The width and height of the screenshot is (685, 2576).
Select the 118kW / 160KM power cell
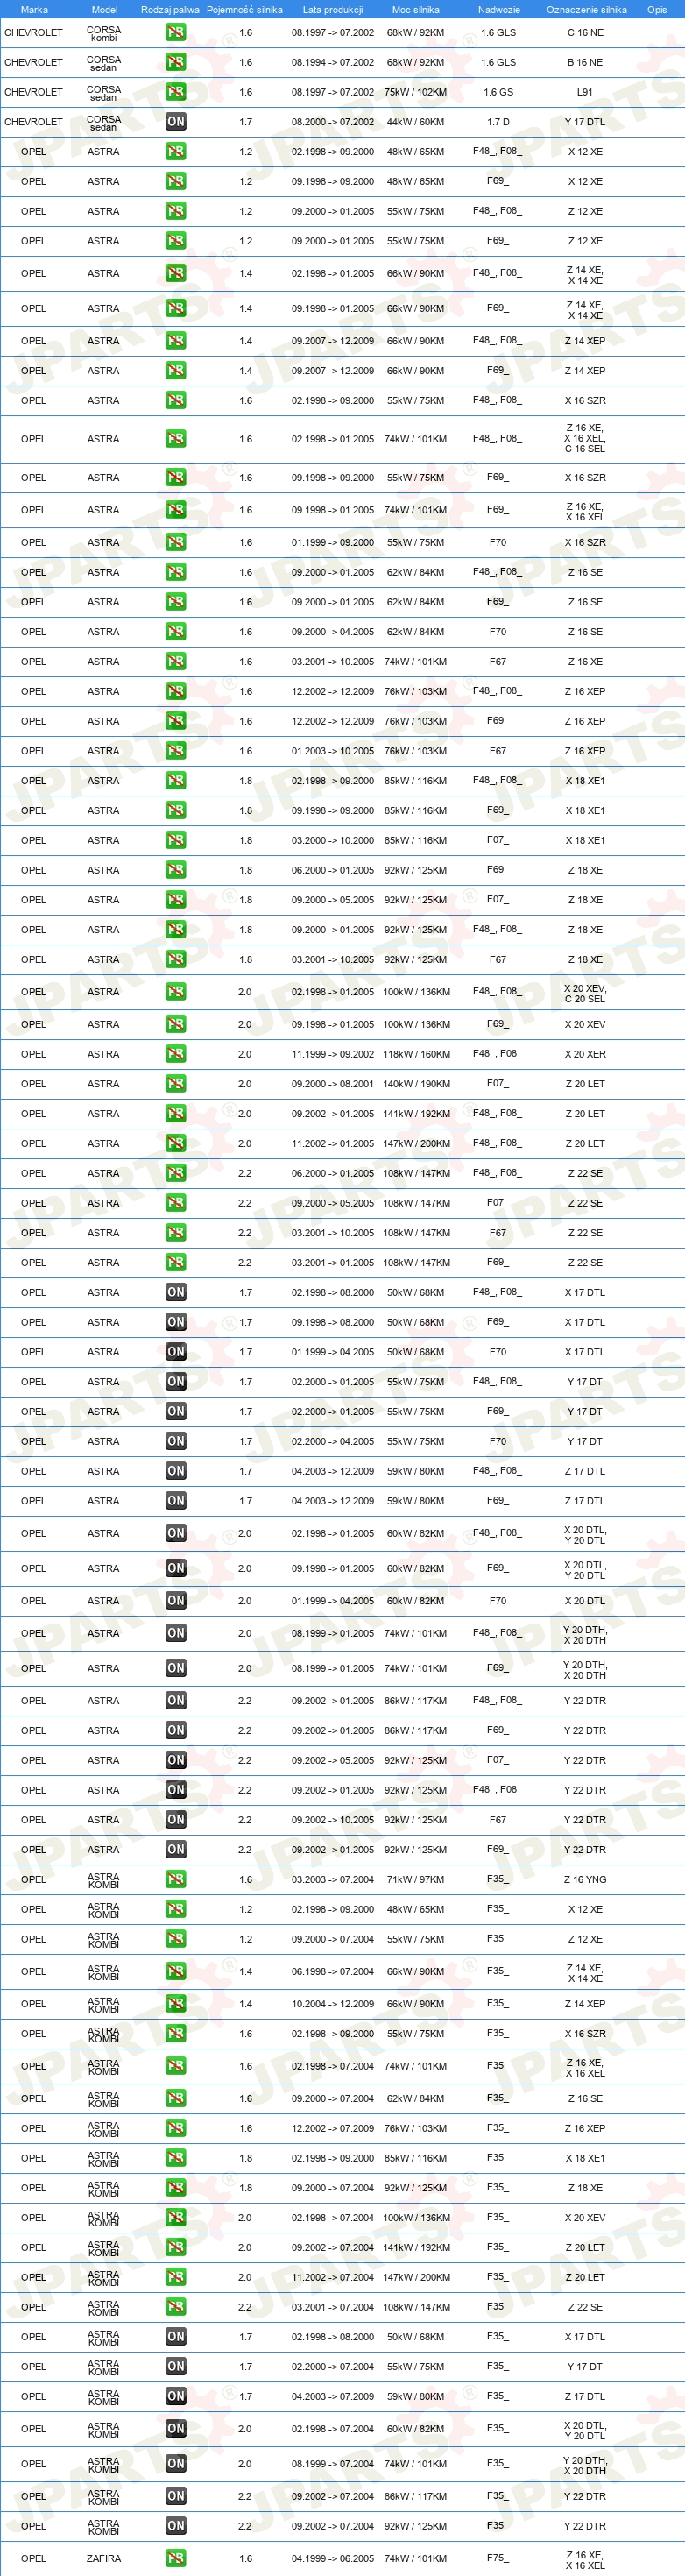click(x=416, y=1054)
